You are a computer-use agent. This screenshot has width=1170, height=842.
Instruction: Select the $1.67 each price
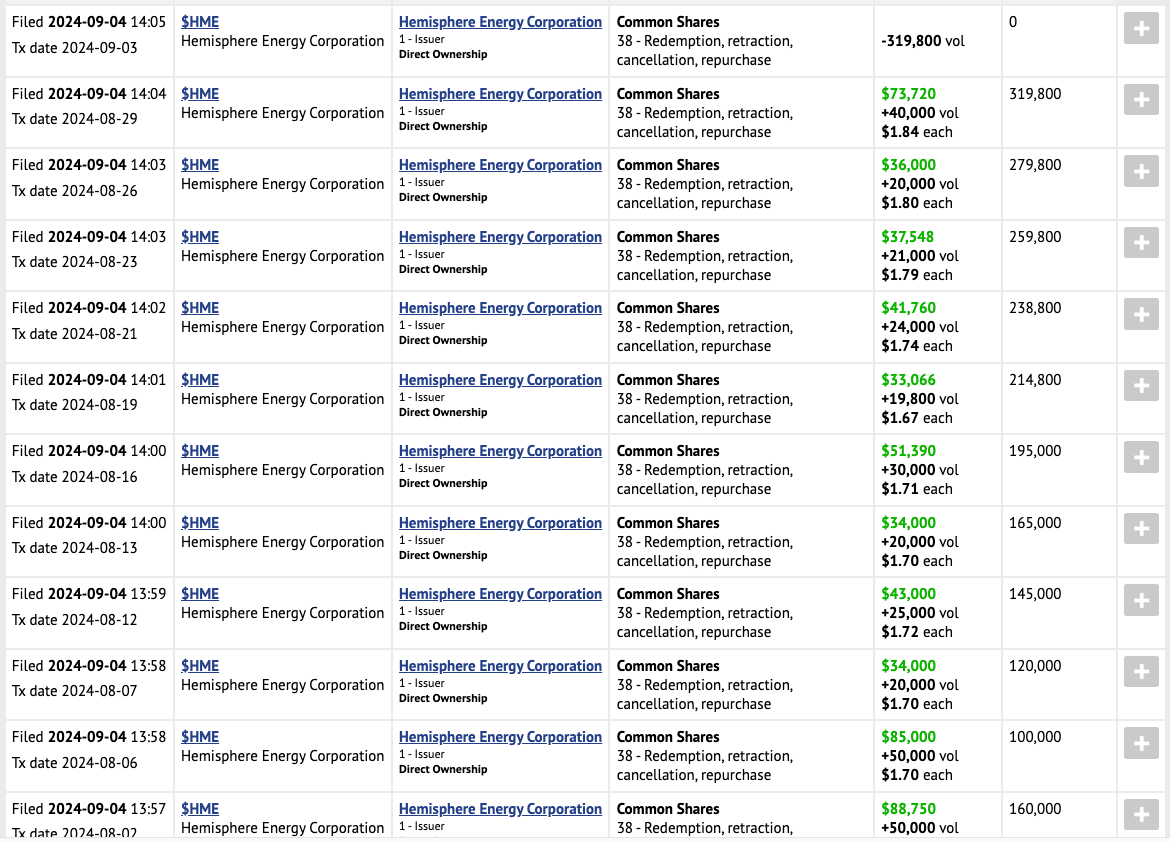pyautogui.click(x=917, y=418)
